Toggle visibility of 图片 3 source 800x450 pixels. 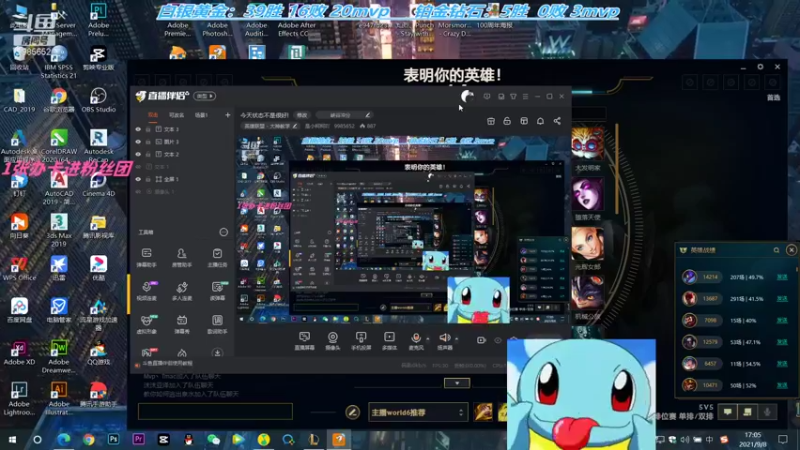click(x=138, y=142)
